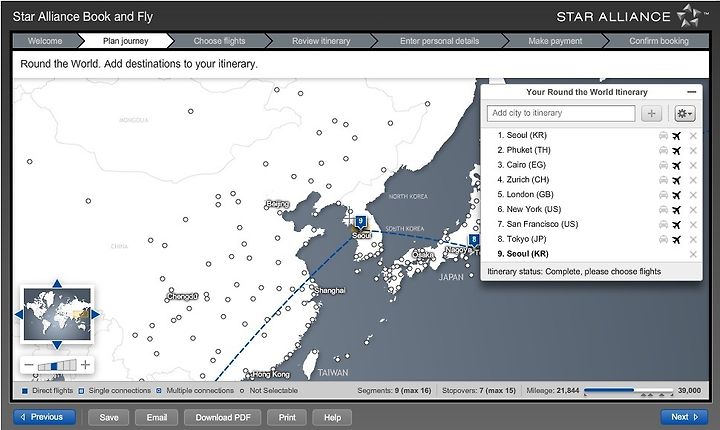The width and height of the screenshot is (720, 430).
Task: Select surface travel for Zurich (CH)
Action: point(663,180)
